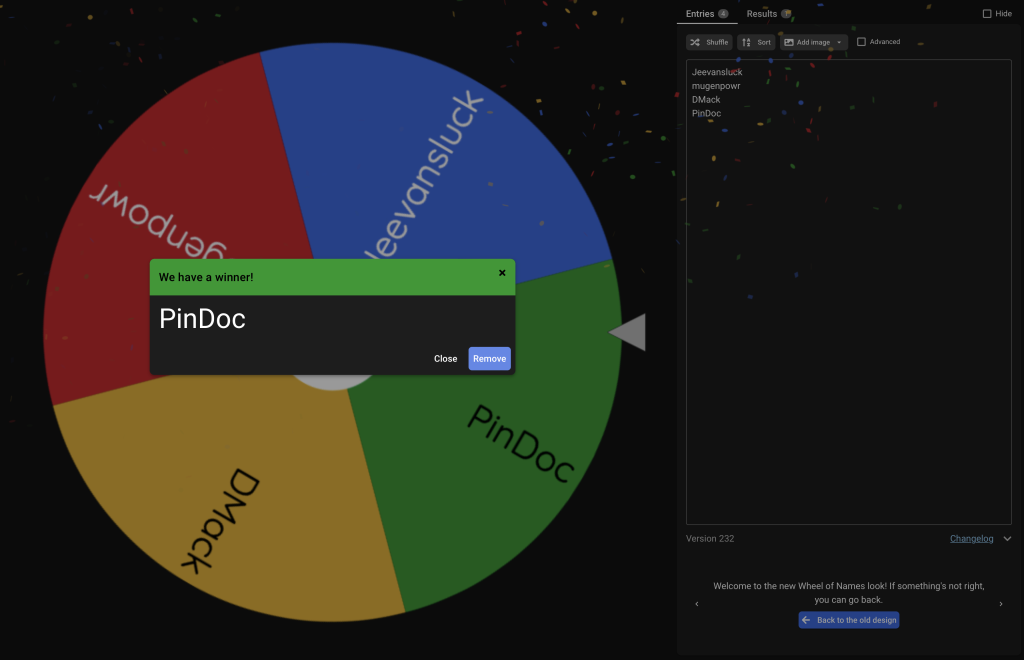Click the Shuffle entries icon
The image size is (1024, 660).
(695, 42)
